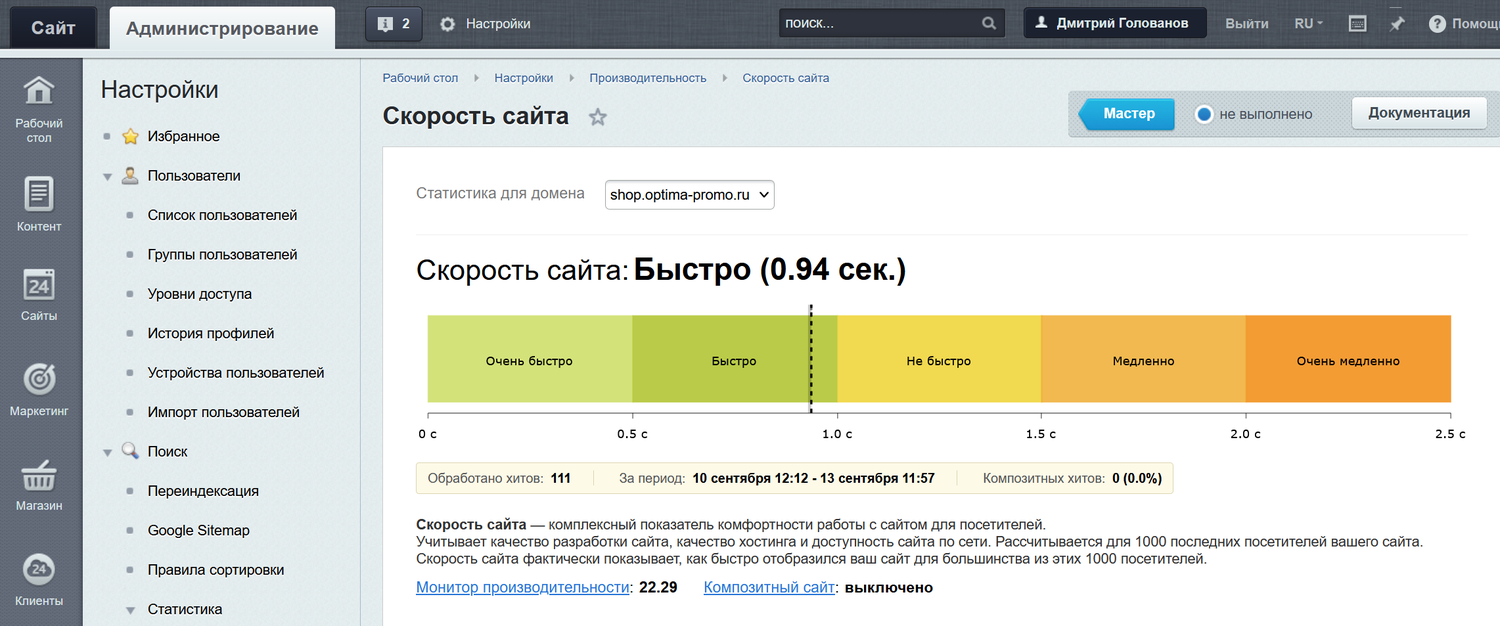Open Композитный сайт link
This screenshot has height=626, width=1500.
(769, 587)
